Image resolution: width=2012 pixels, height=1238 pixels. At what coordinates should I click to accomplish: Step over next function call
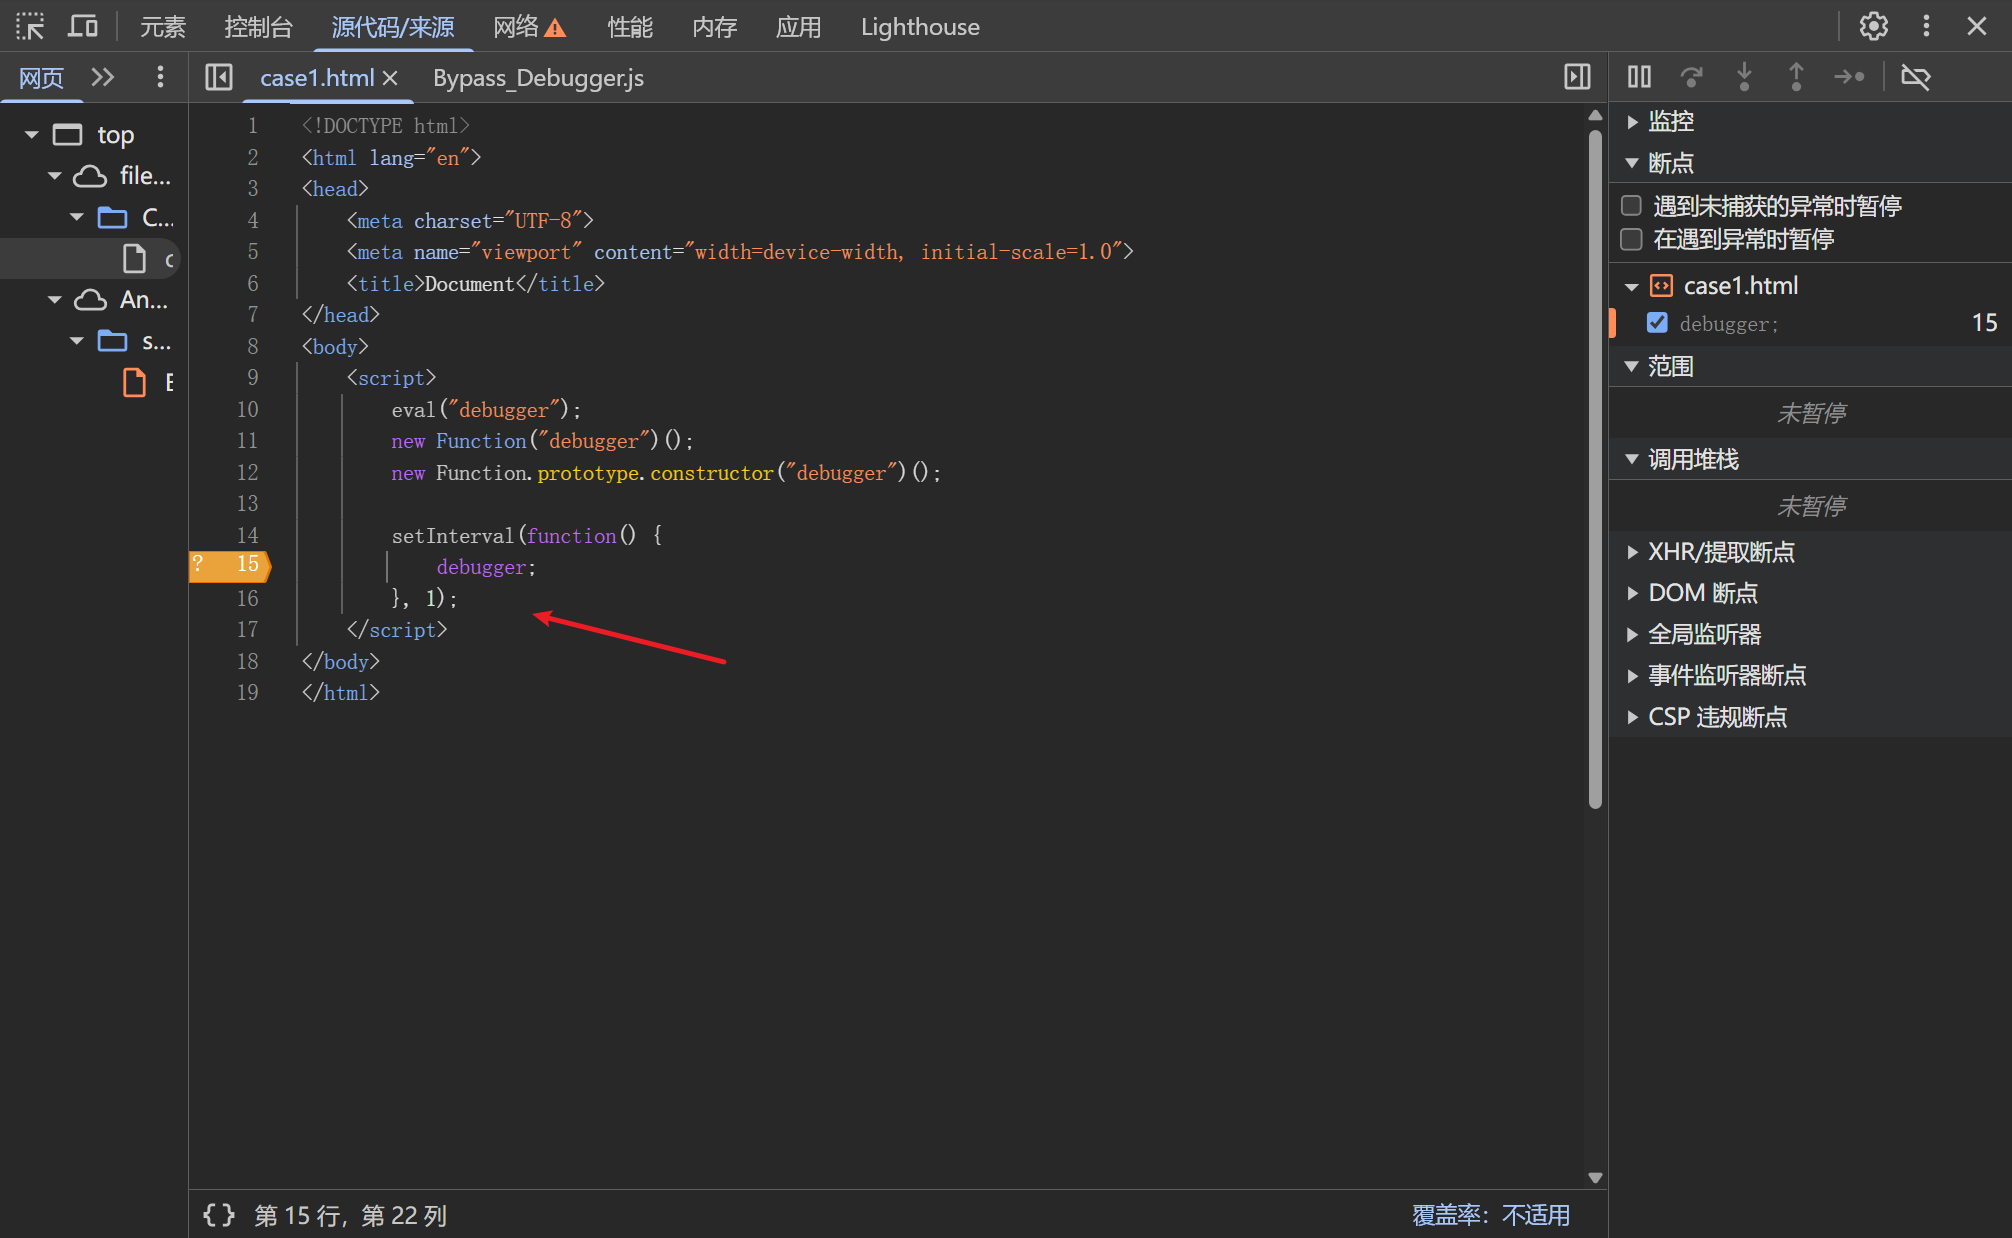click(x=1692, y=77)
